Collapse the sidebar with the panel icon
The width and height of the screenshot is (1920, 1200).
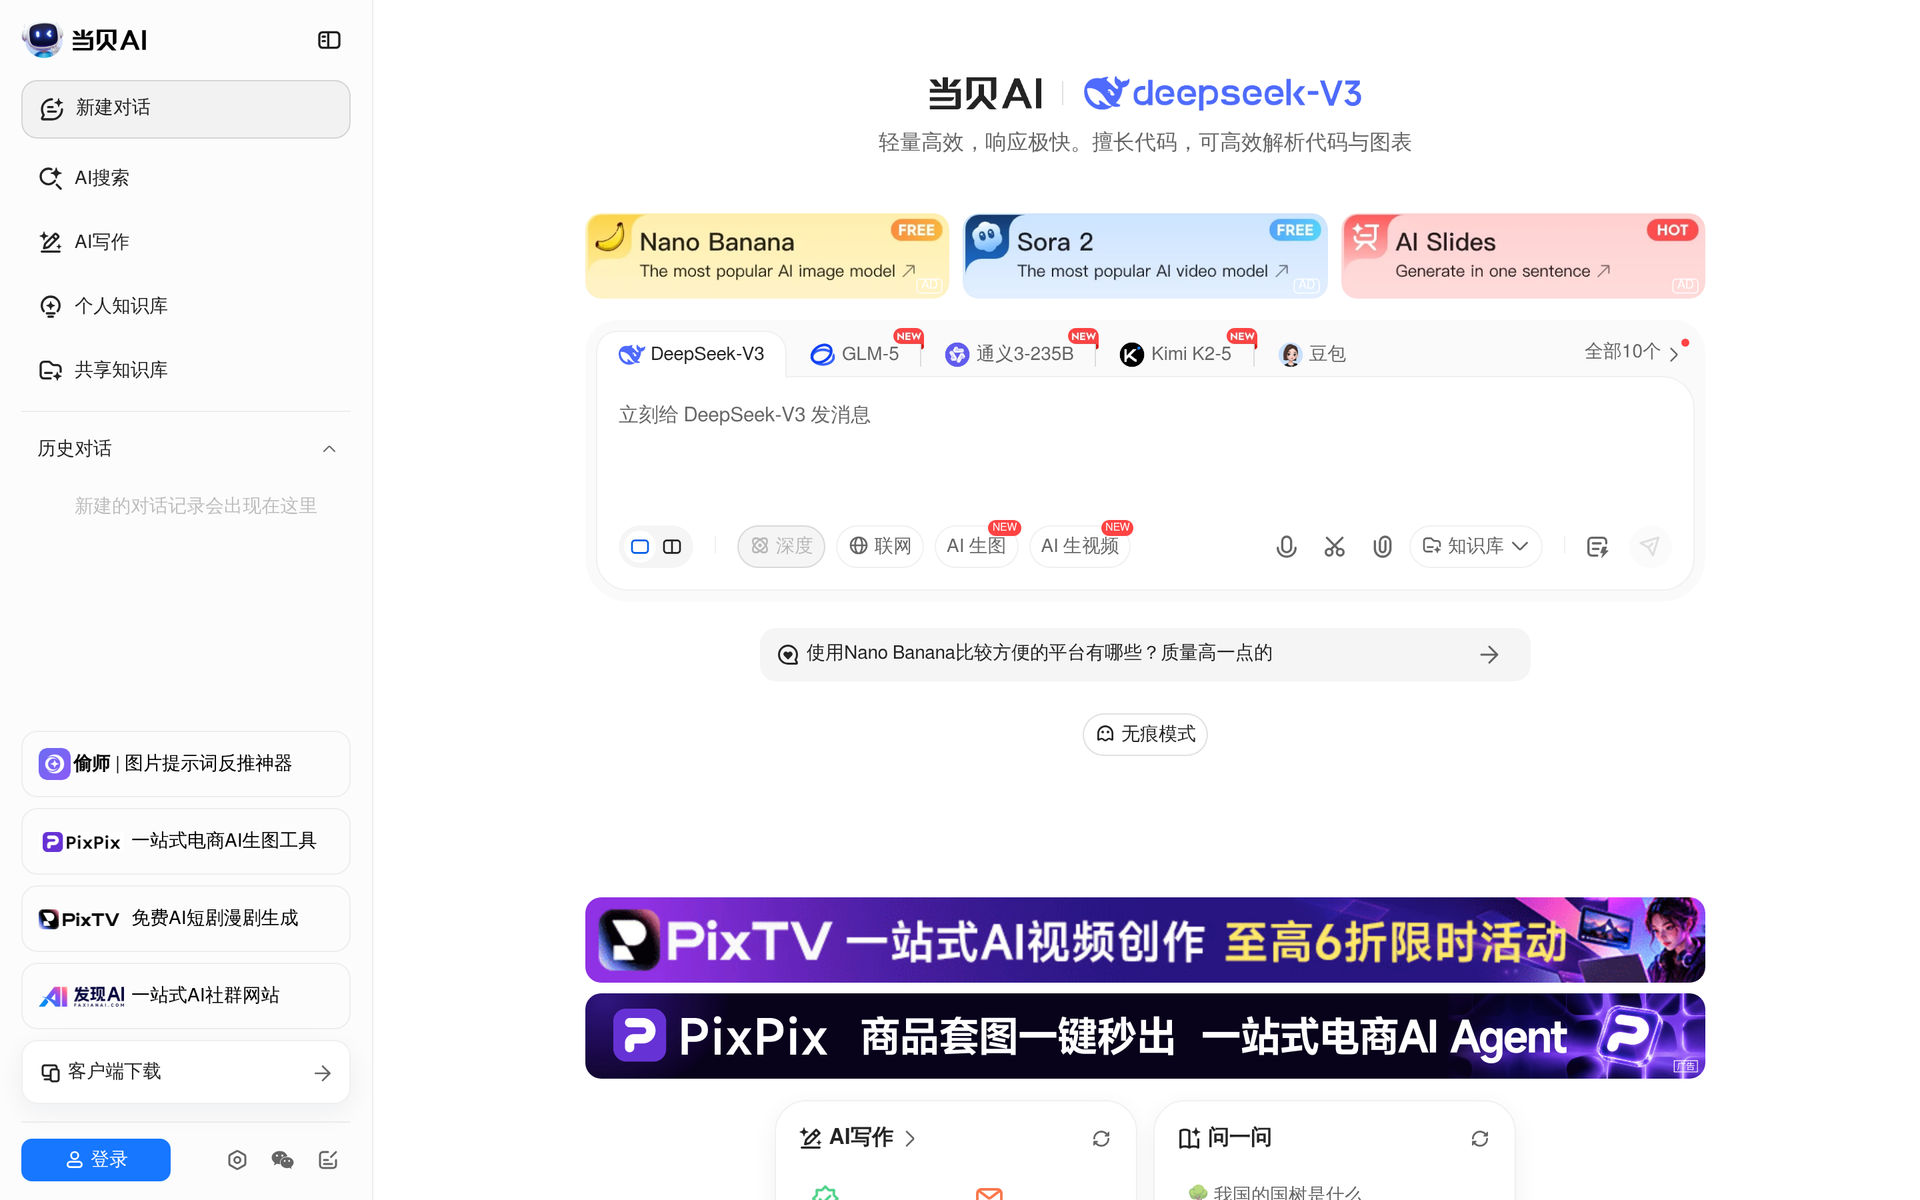tap(329, 40)
